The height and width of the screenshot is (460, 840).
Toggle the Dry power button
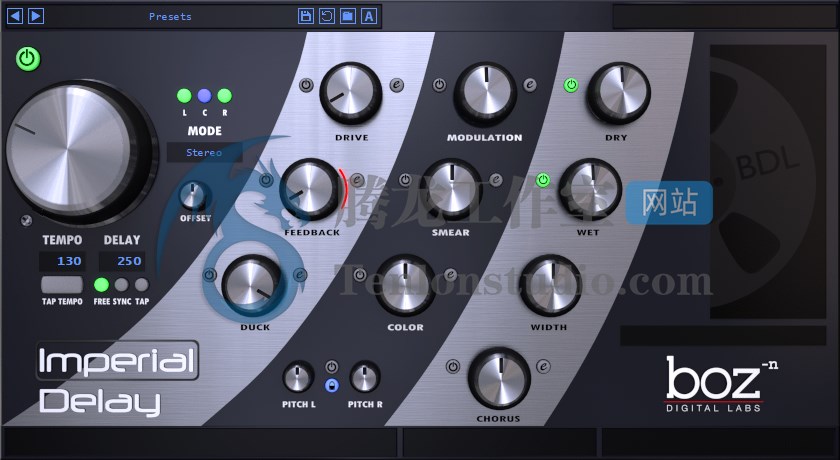[572, 85]
